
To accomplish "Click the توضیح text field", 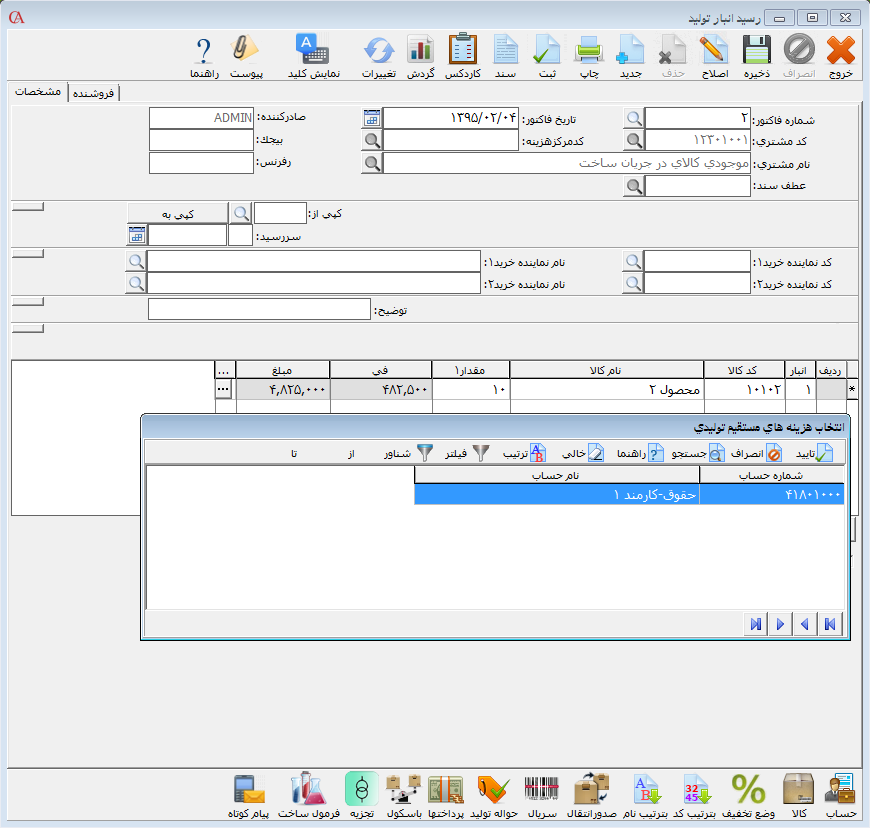I will coord(259,310).
